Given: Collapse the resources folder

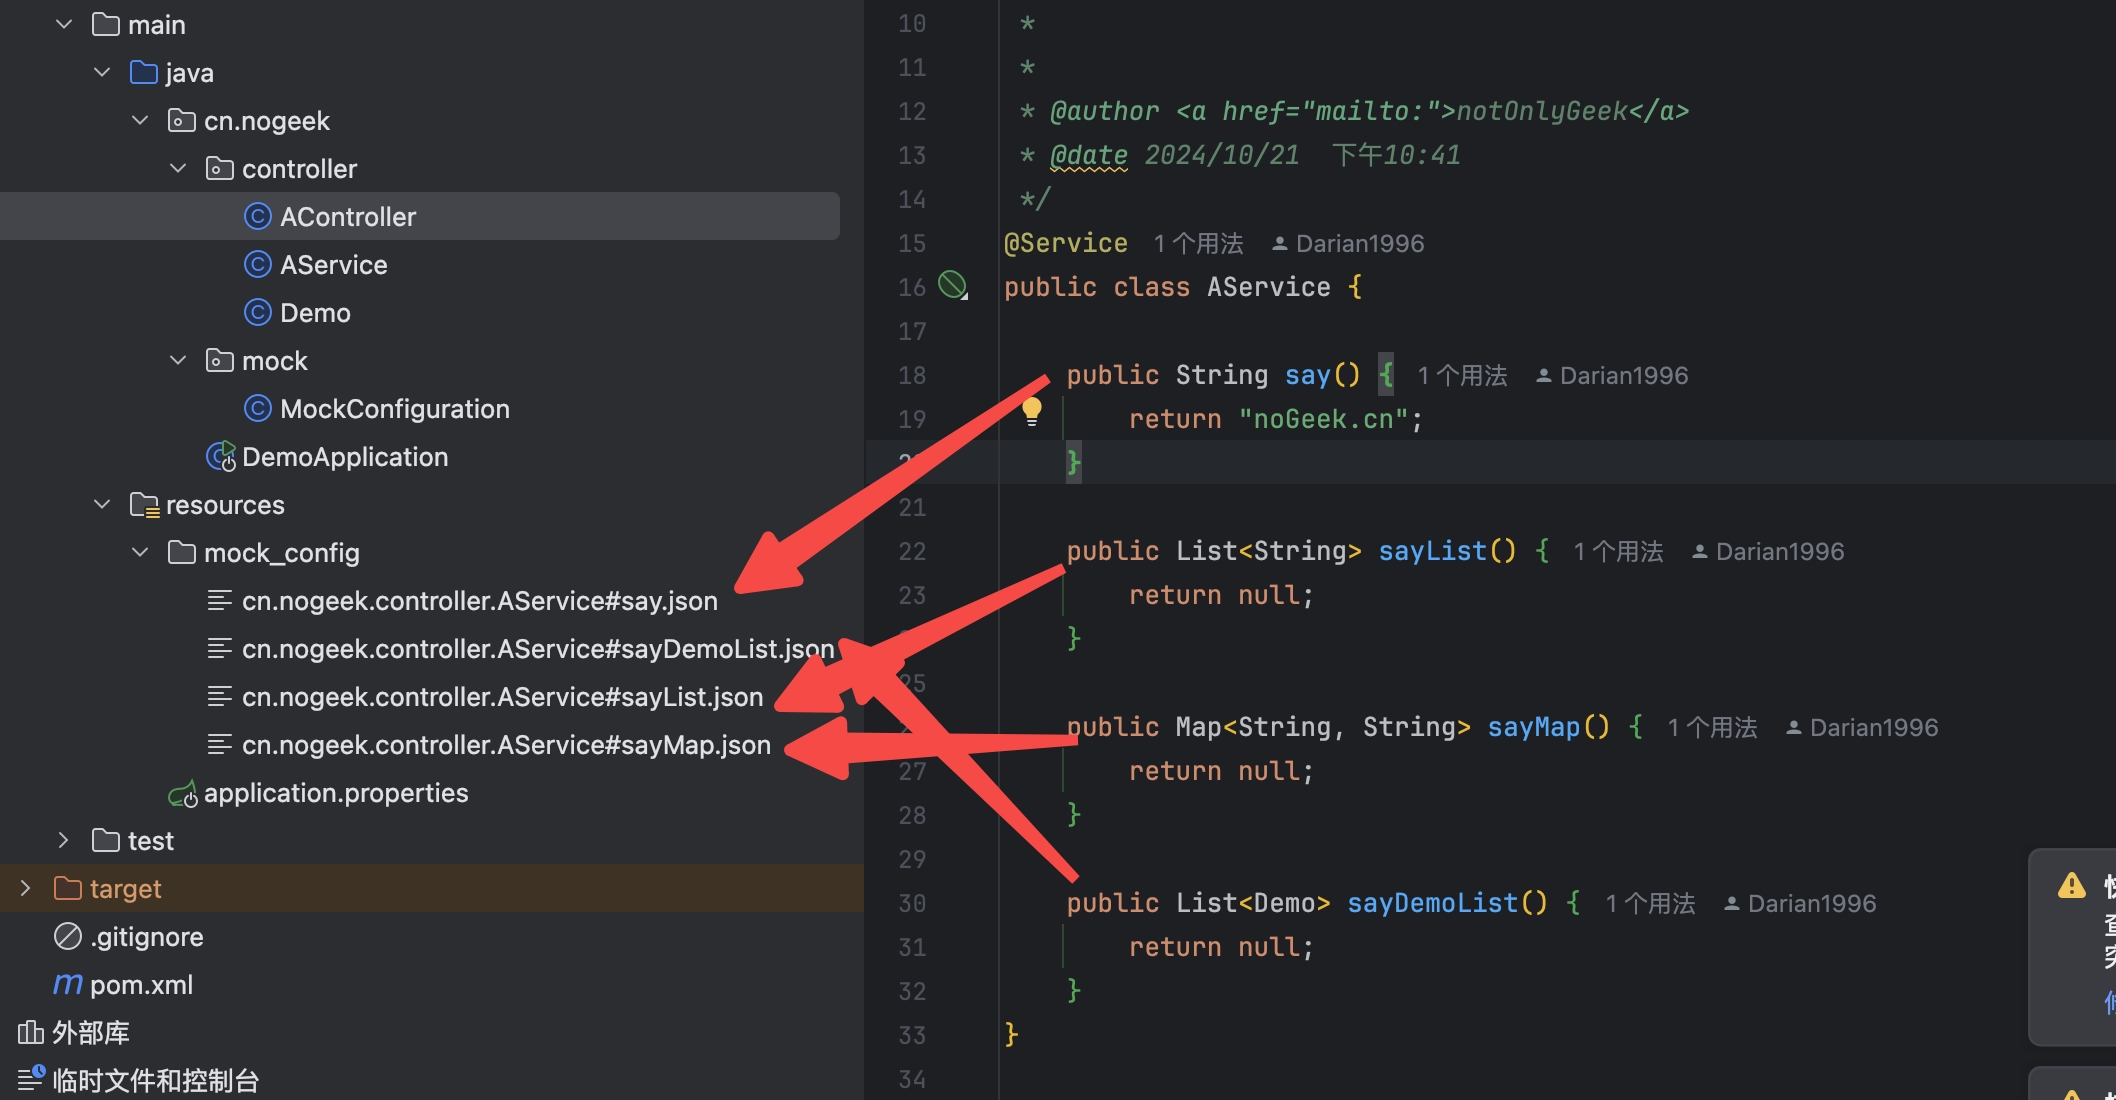Looking at the screenshot, I should (102, 505).
